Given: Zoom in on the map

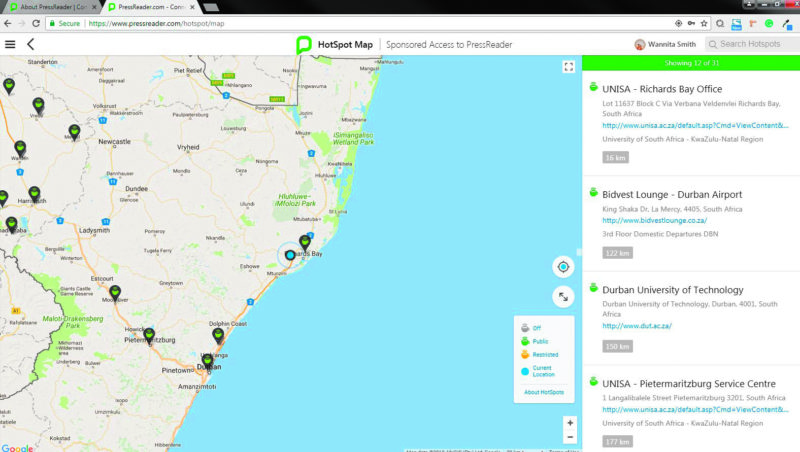Looking at the screenshot, I should coord(569,422).
